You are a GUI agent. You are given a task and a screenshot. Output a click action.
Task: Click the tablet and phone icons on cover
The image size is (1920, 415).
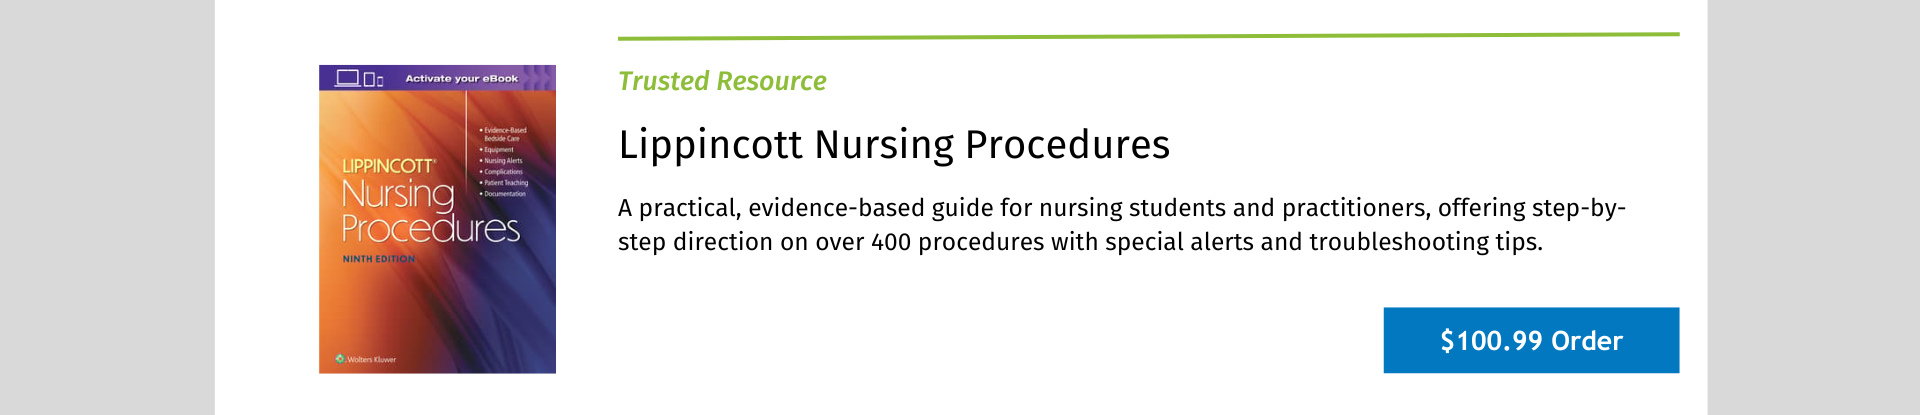(x=373, y=79)
